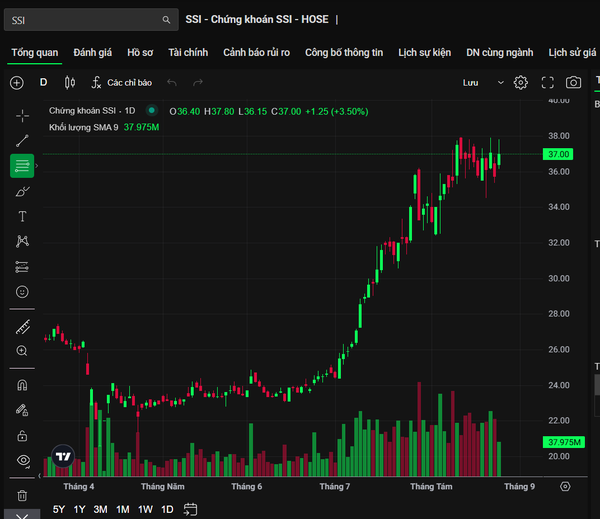
Task: Select the chart patterns tool
Action: [x=22, y=241]
